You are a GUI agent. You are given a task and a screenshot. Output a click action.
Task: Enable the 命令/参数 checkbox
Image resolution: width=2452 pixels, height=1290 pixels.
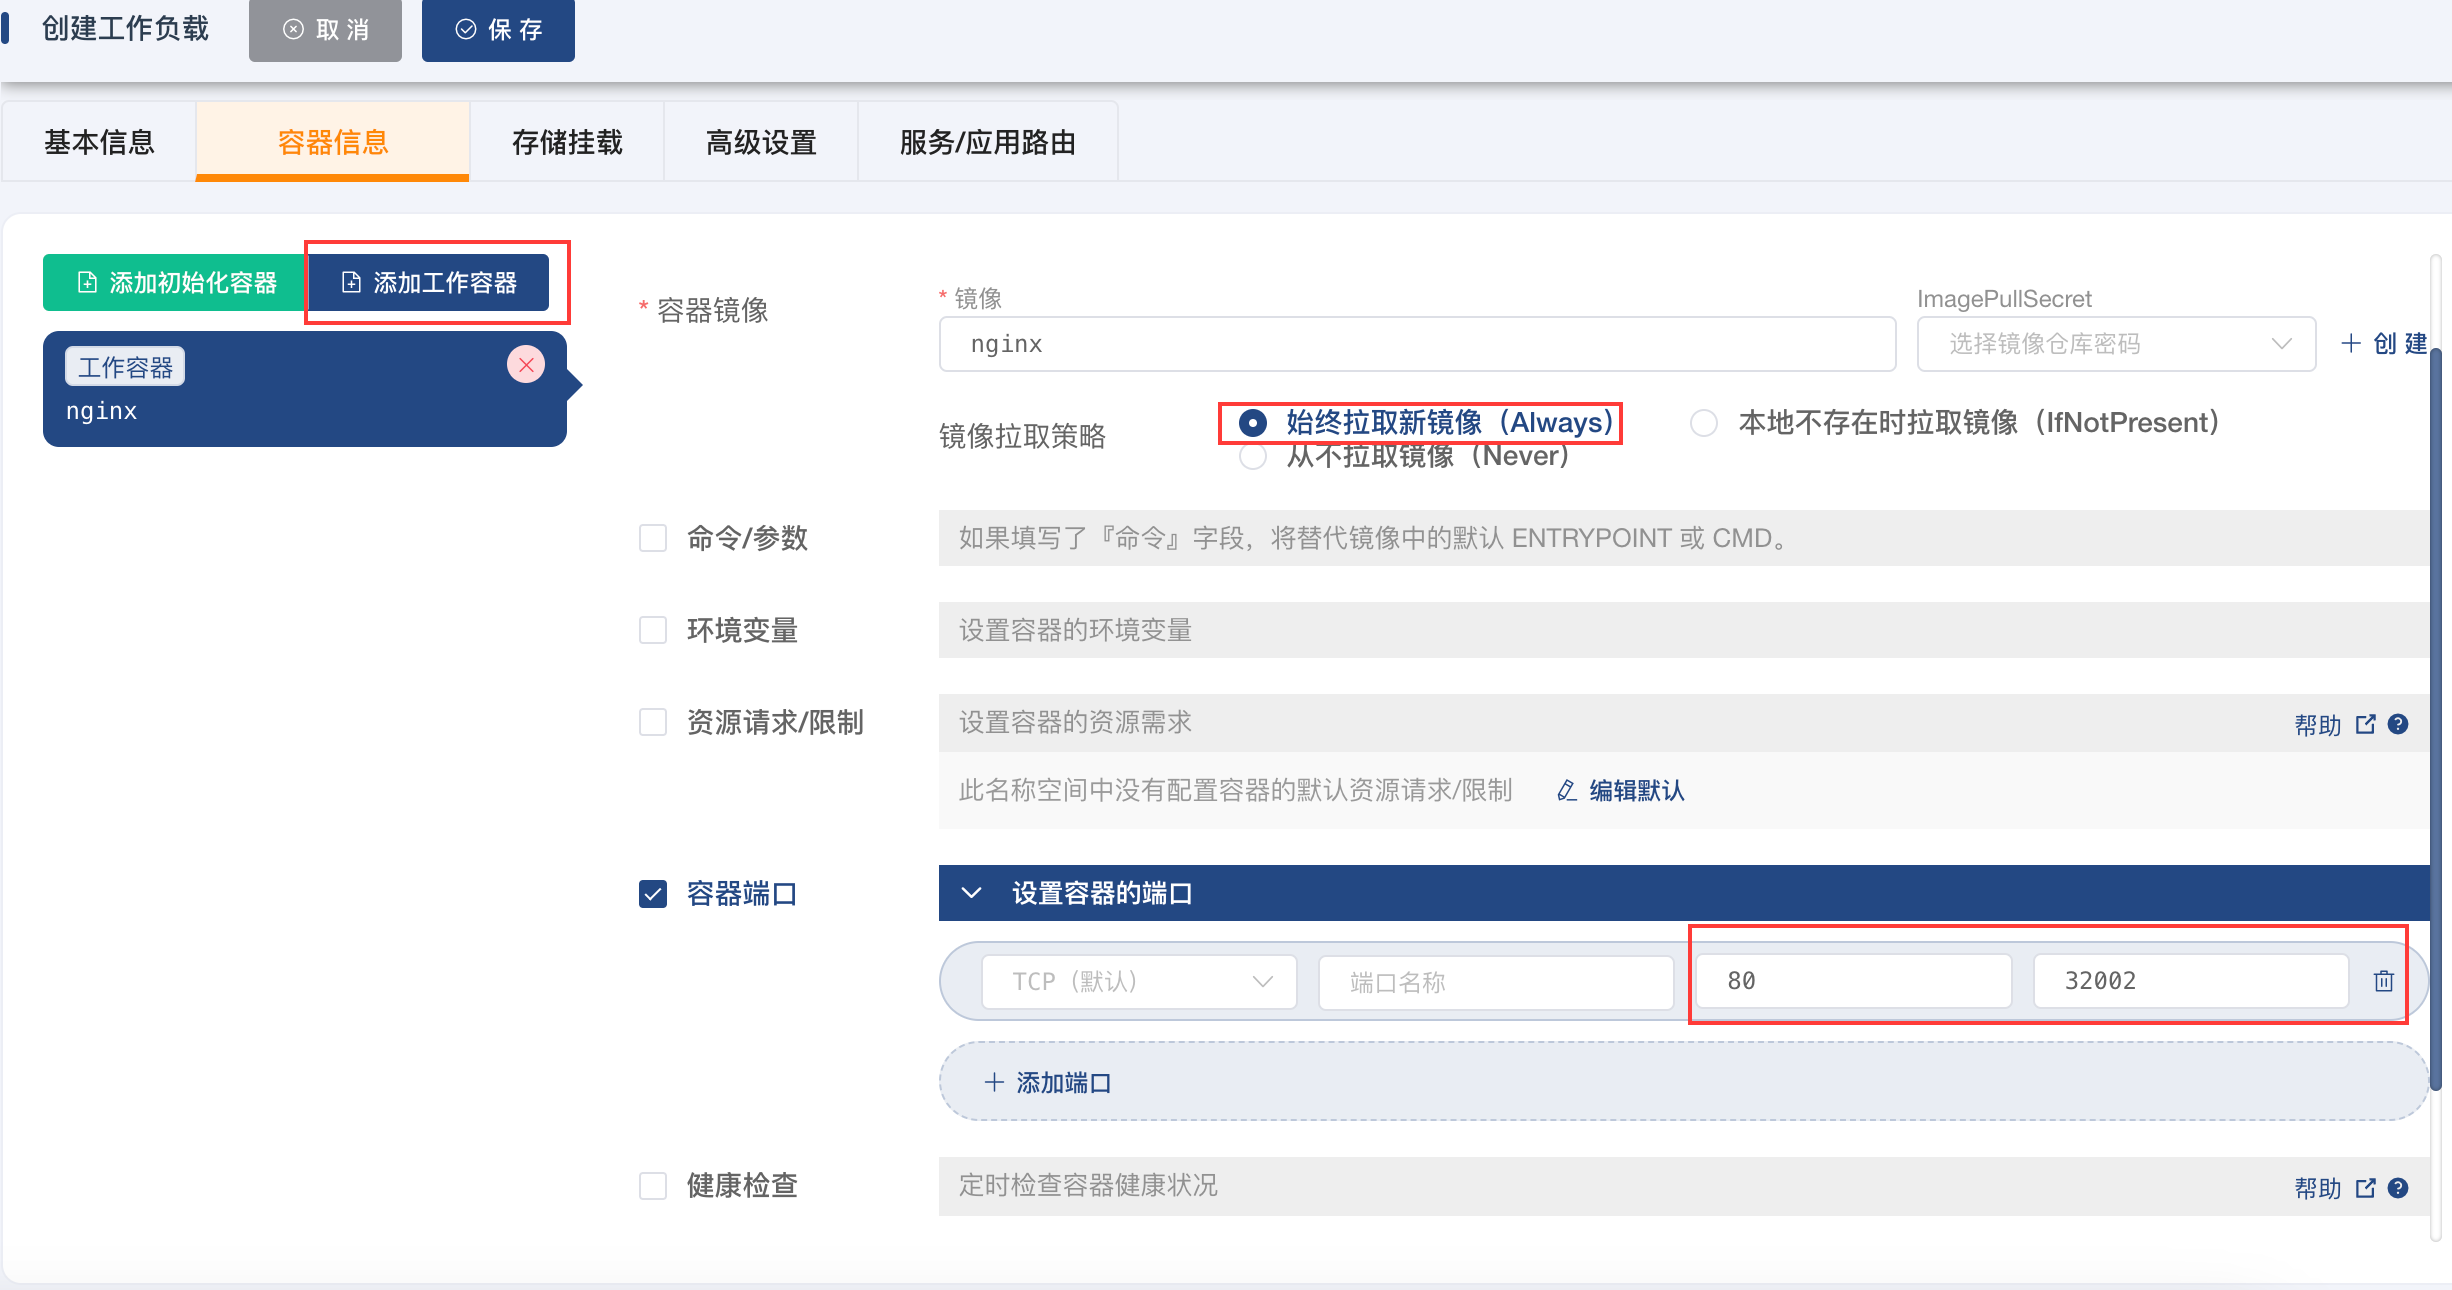[x=653, y=538]
